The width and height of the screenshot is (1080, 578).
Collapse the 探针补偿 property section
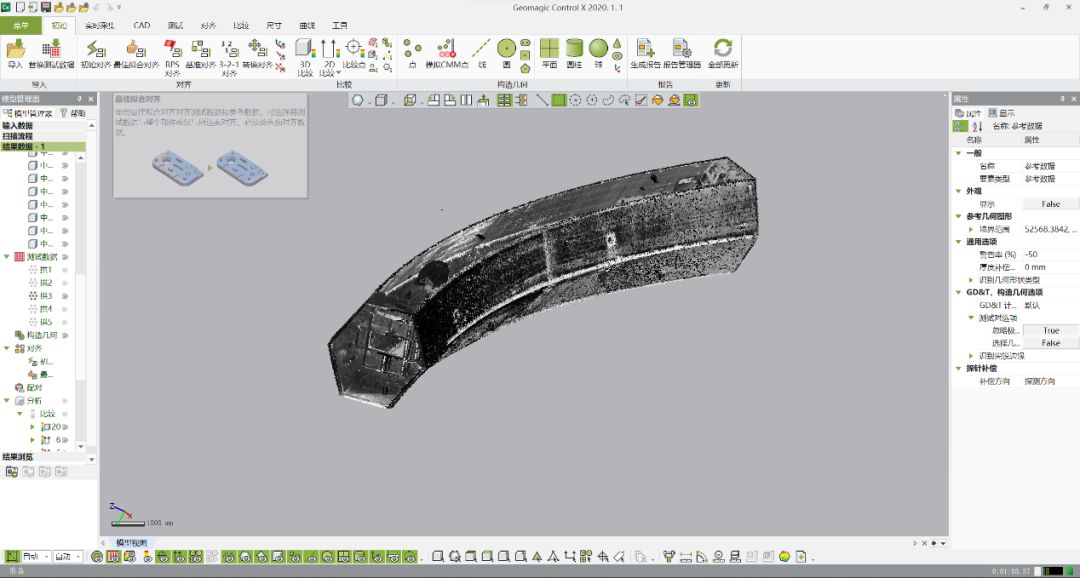pyautogui.click(x=958, y=369)
